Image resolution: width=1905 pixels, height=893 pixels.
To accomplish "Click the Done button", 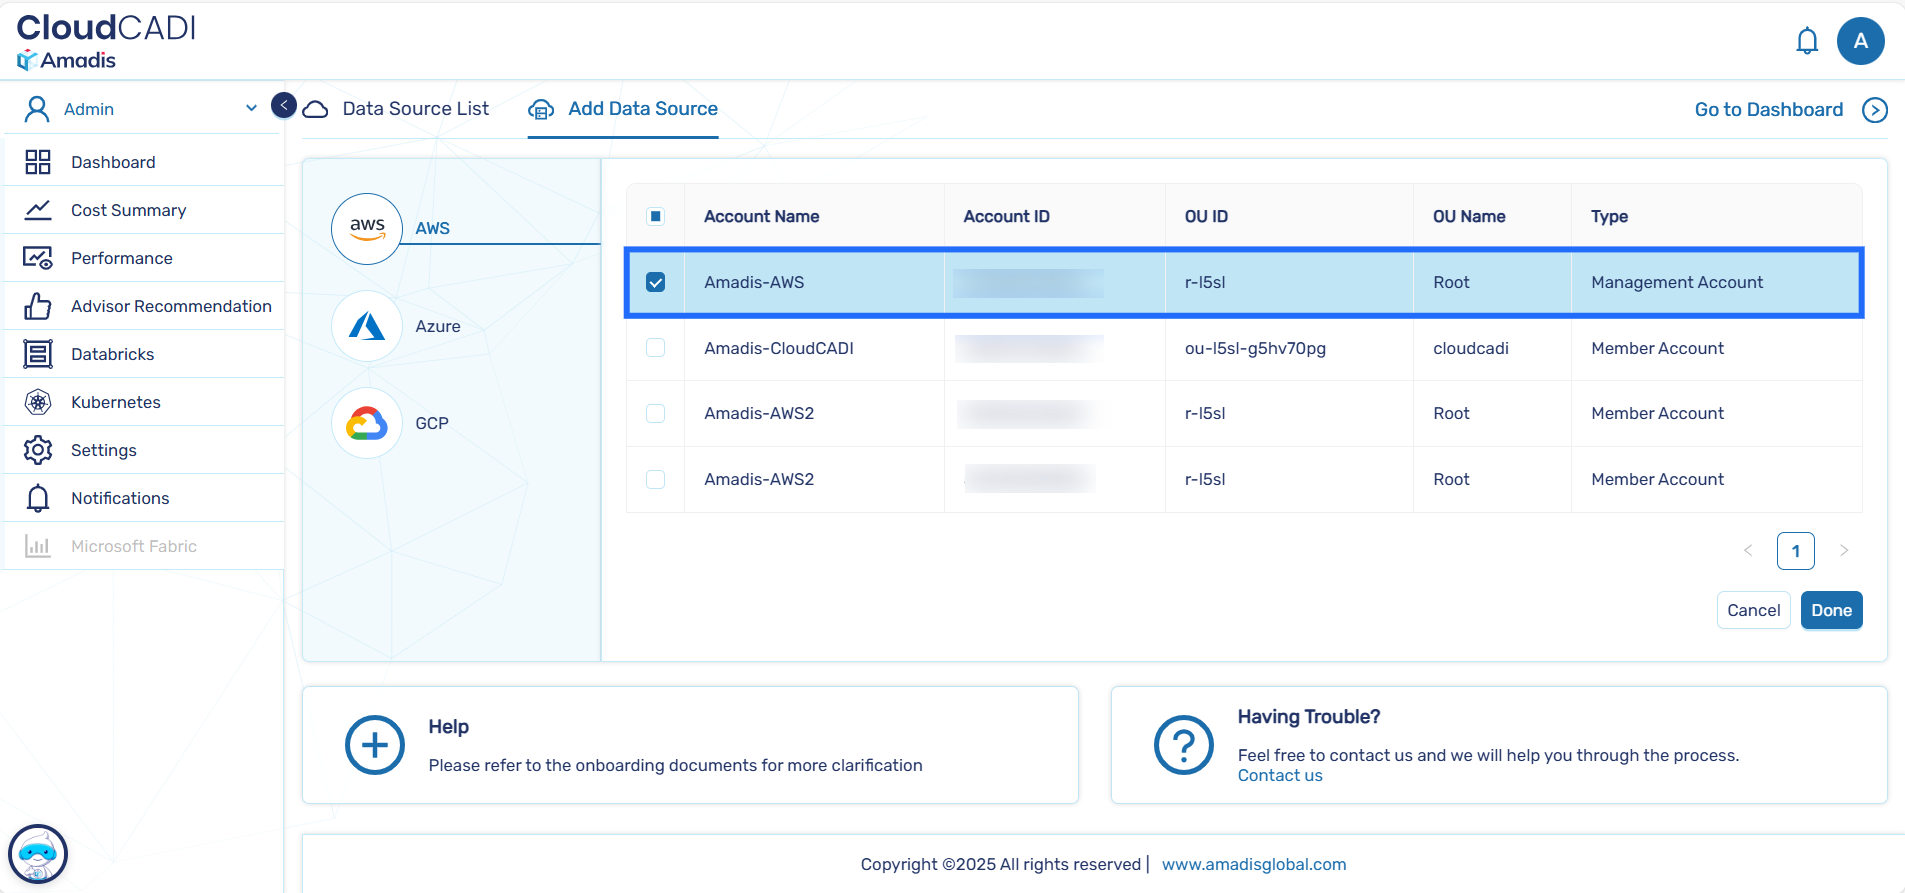I will 1830,610.
